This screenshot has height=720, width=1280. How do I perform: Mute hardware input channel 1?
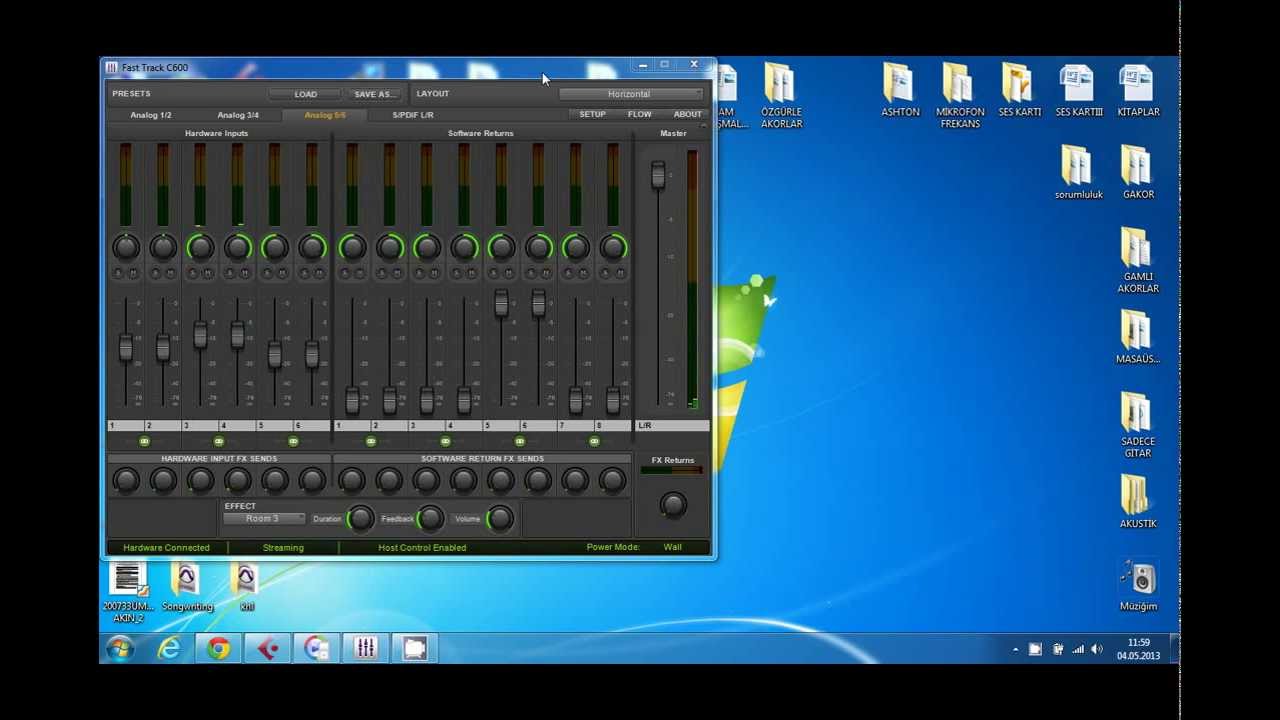134,273
